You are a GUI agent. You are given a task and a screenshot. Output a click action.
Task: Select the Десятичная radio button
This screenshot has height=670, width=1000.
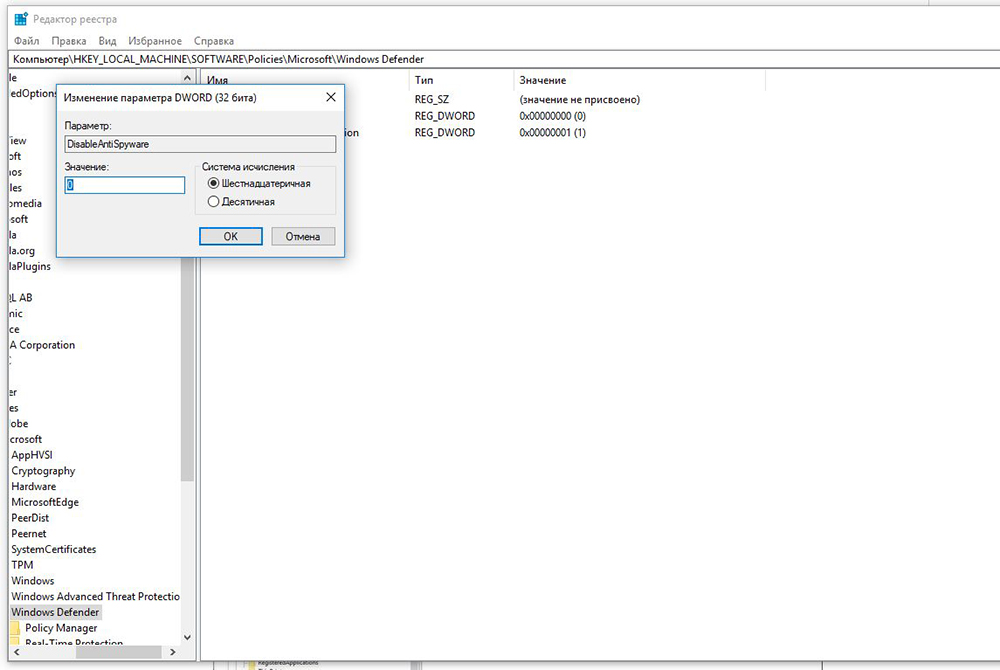pos(213,202)
